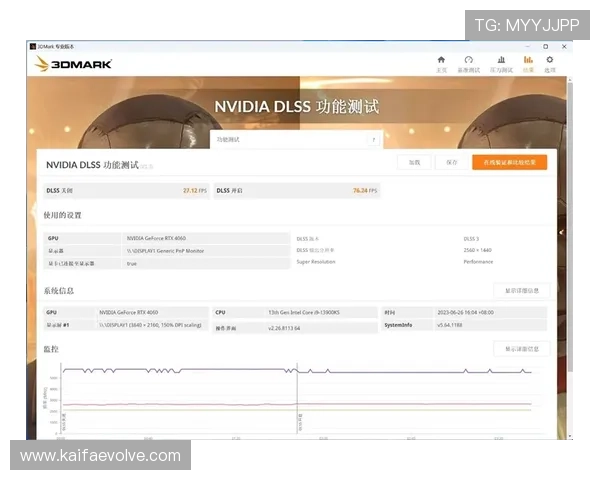The image size is (600, 480).
Task: Click the scrollbar up arrow
Action: tap(570, 79)
